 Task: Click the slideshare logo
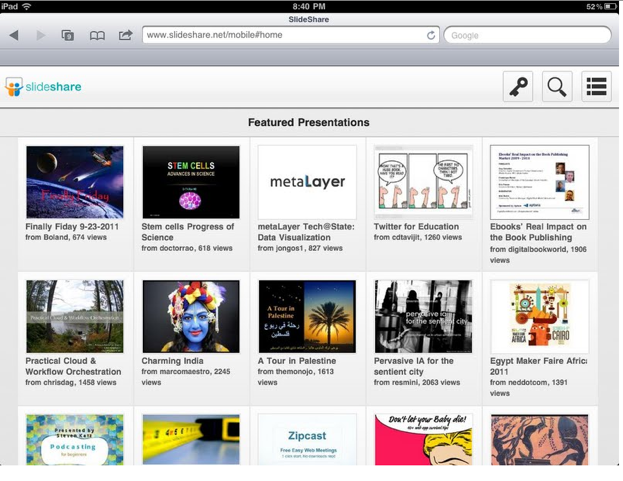point(43,87)
